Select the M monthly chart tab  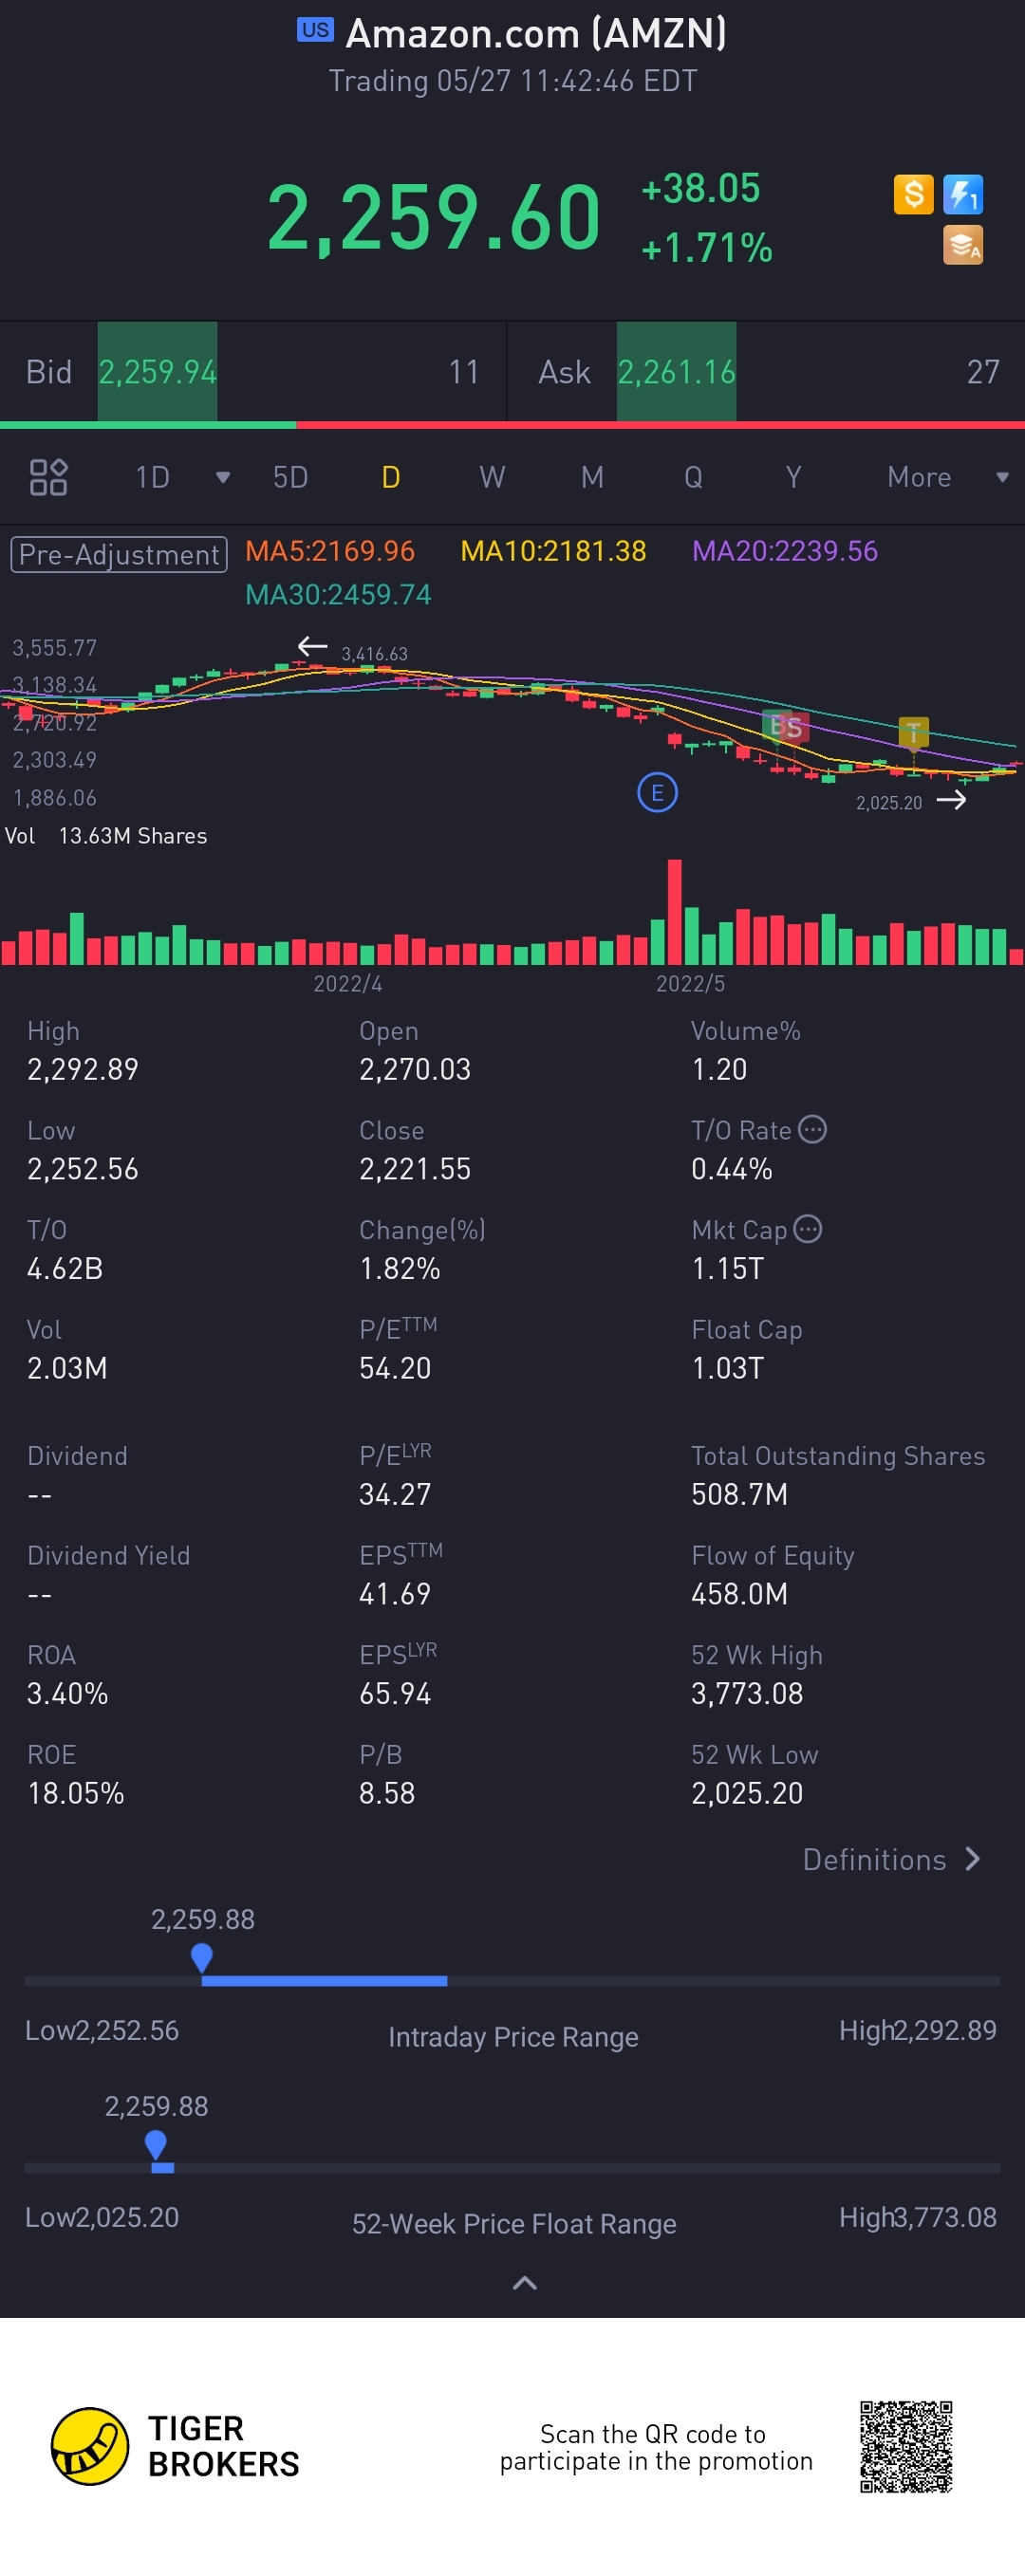point(592,477)
